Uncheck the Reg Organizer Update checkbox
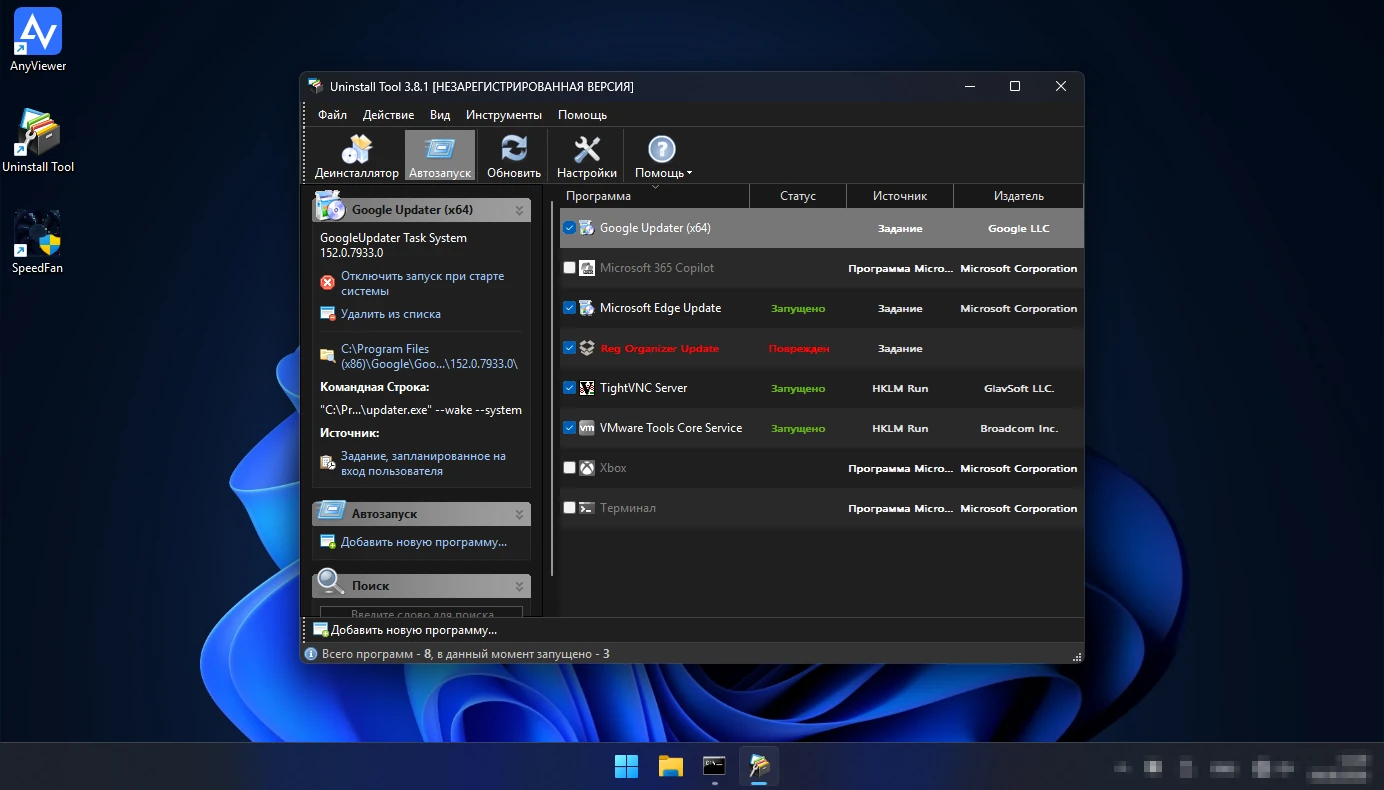The width and height of the screenshot is (1384, 790). 569,348
